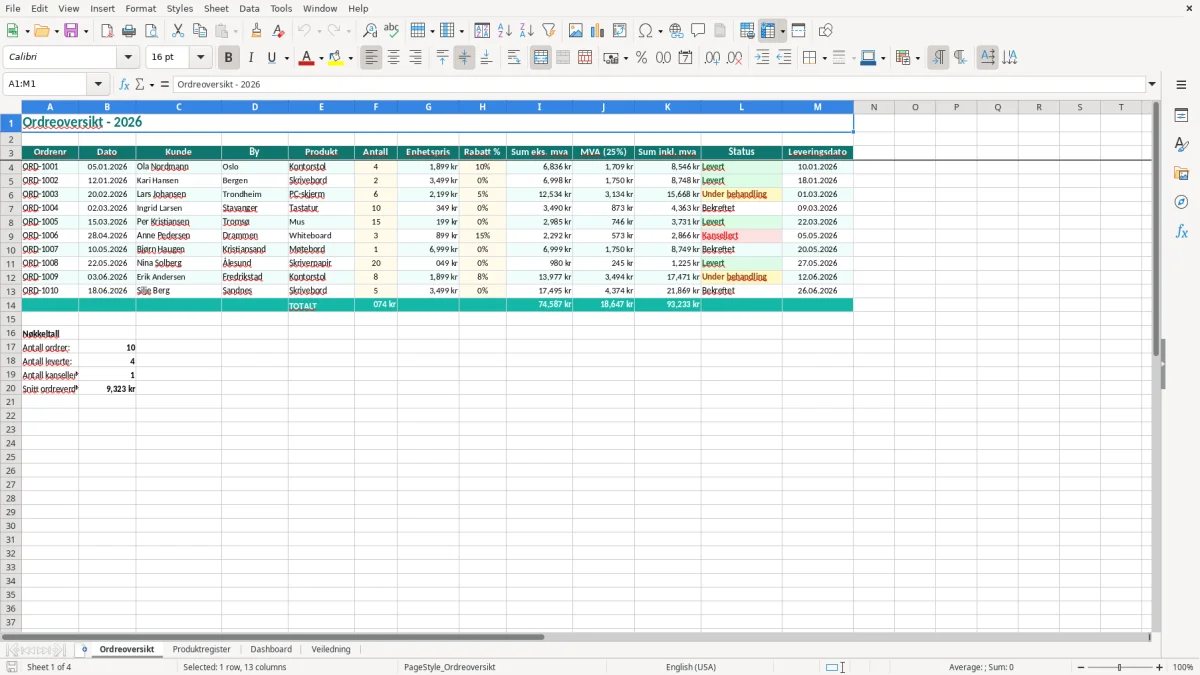Screen dimensions: 1200x675
Task: Click the Insert Image icon
Action: click(576, 31)
